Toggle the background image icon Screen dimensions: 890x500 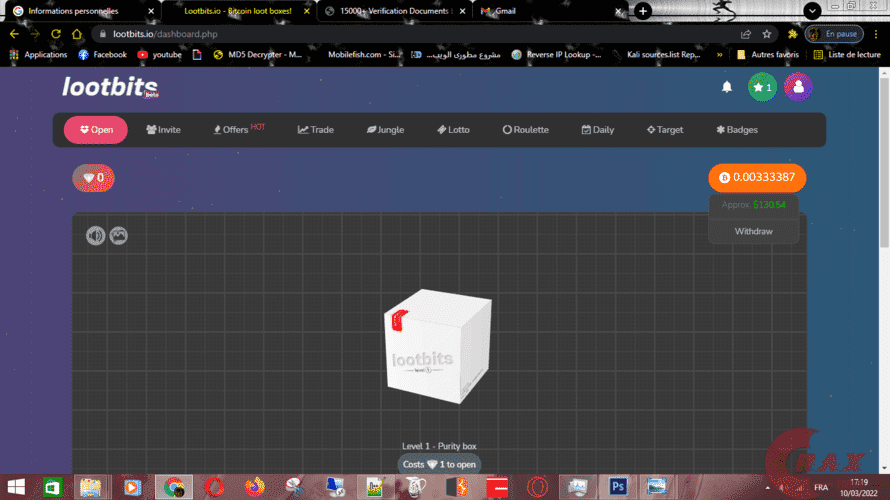pyautogui.click(x=119, y=235)
